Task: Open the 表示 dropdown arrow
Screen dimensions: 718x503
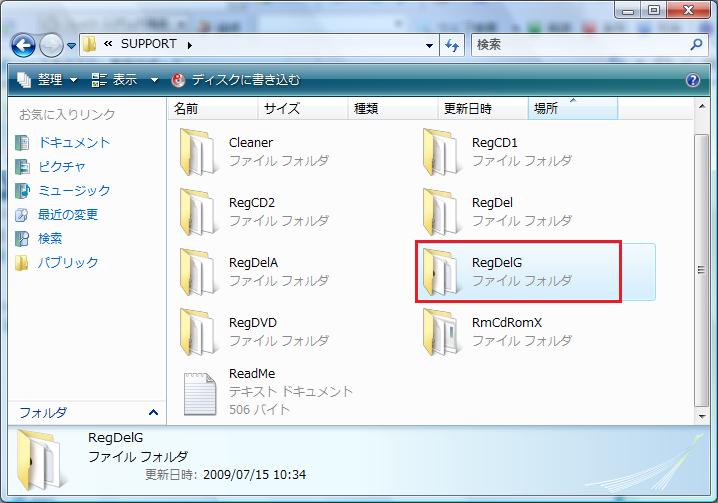Action: [154, 80]
